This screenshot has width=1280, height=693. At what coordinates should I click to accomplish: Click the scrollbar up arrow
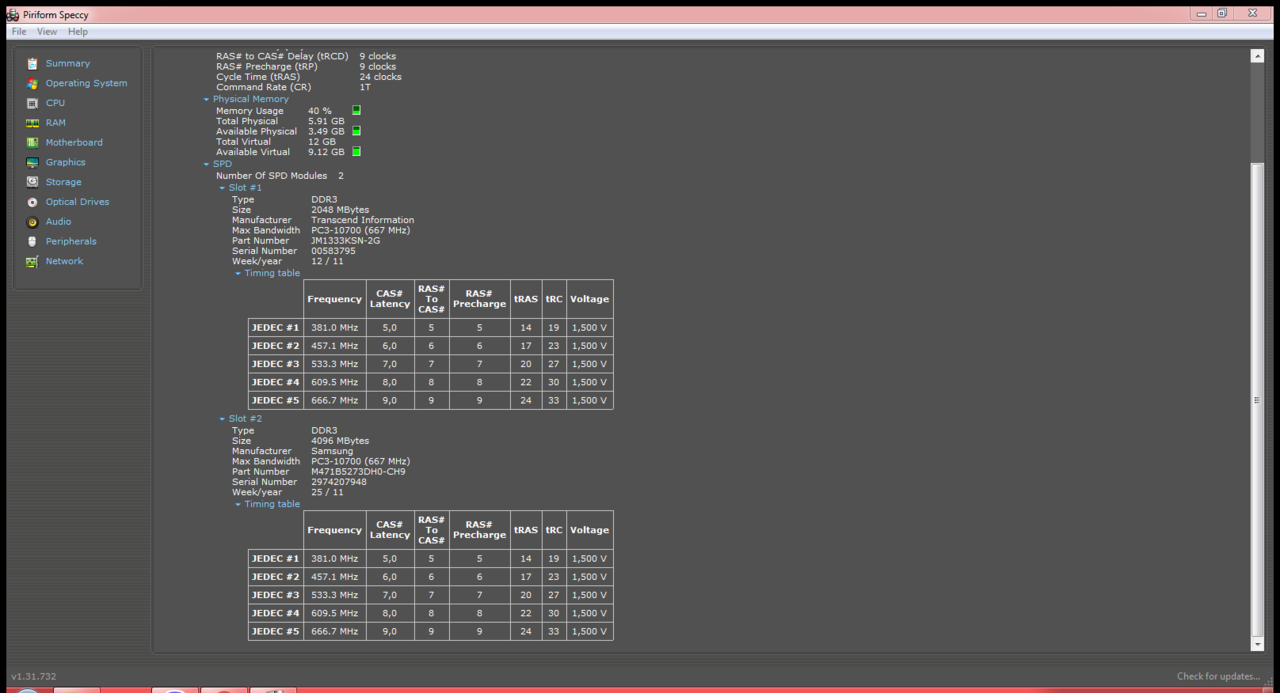tap(1257, 57)
